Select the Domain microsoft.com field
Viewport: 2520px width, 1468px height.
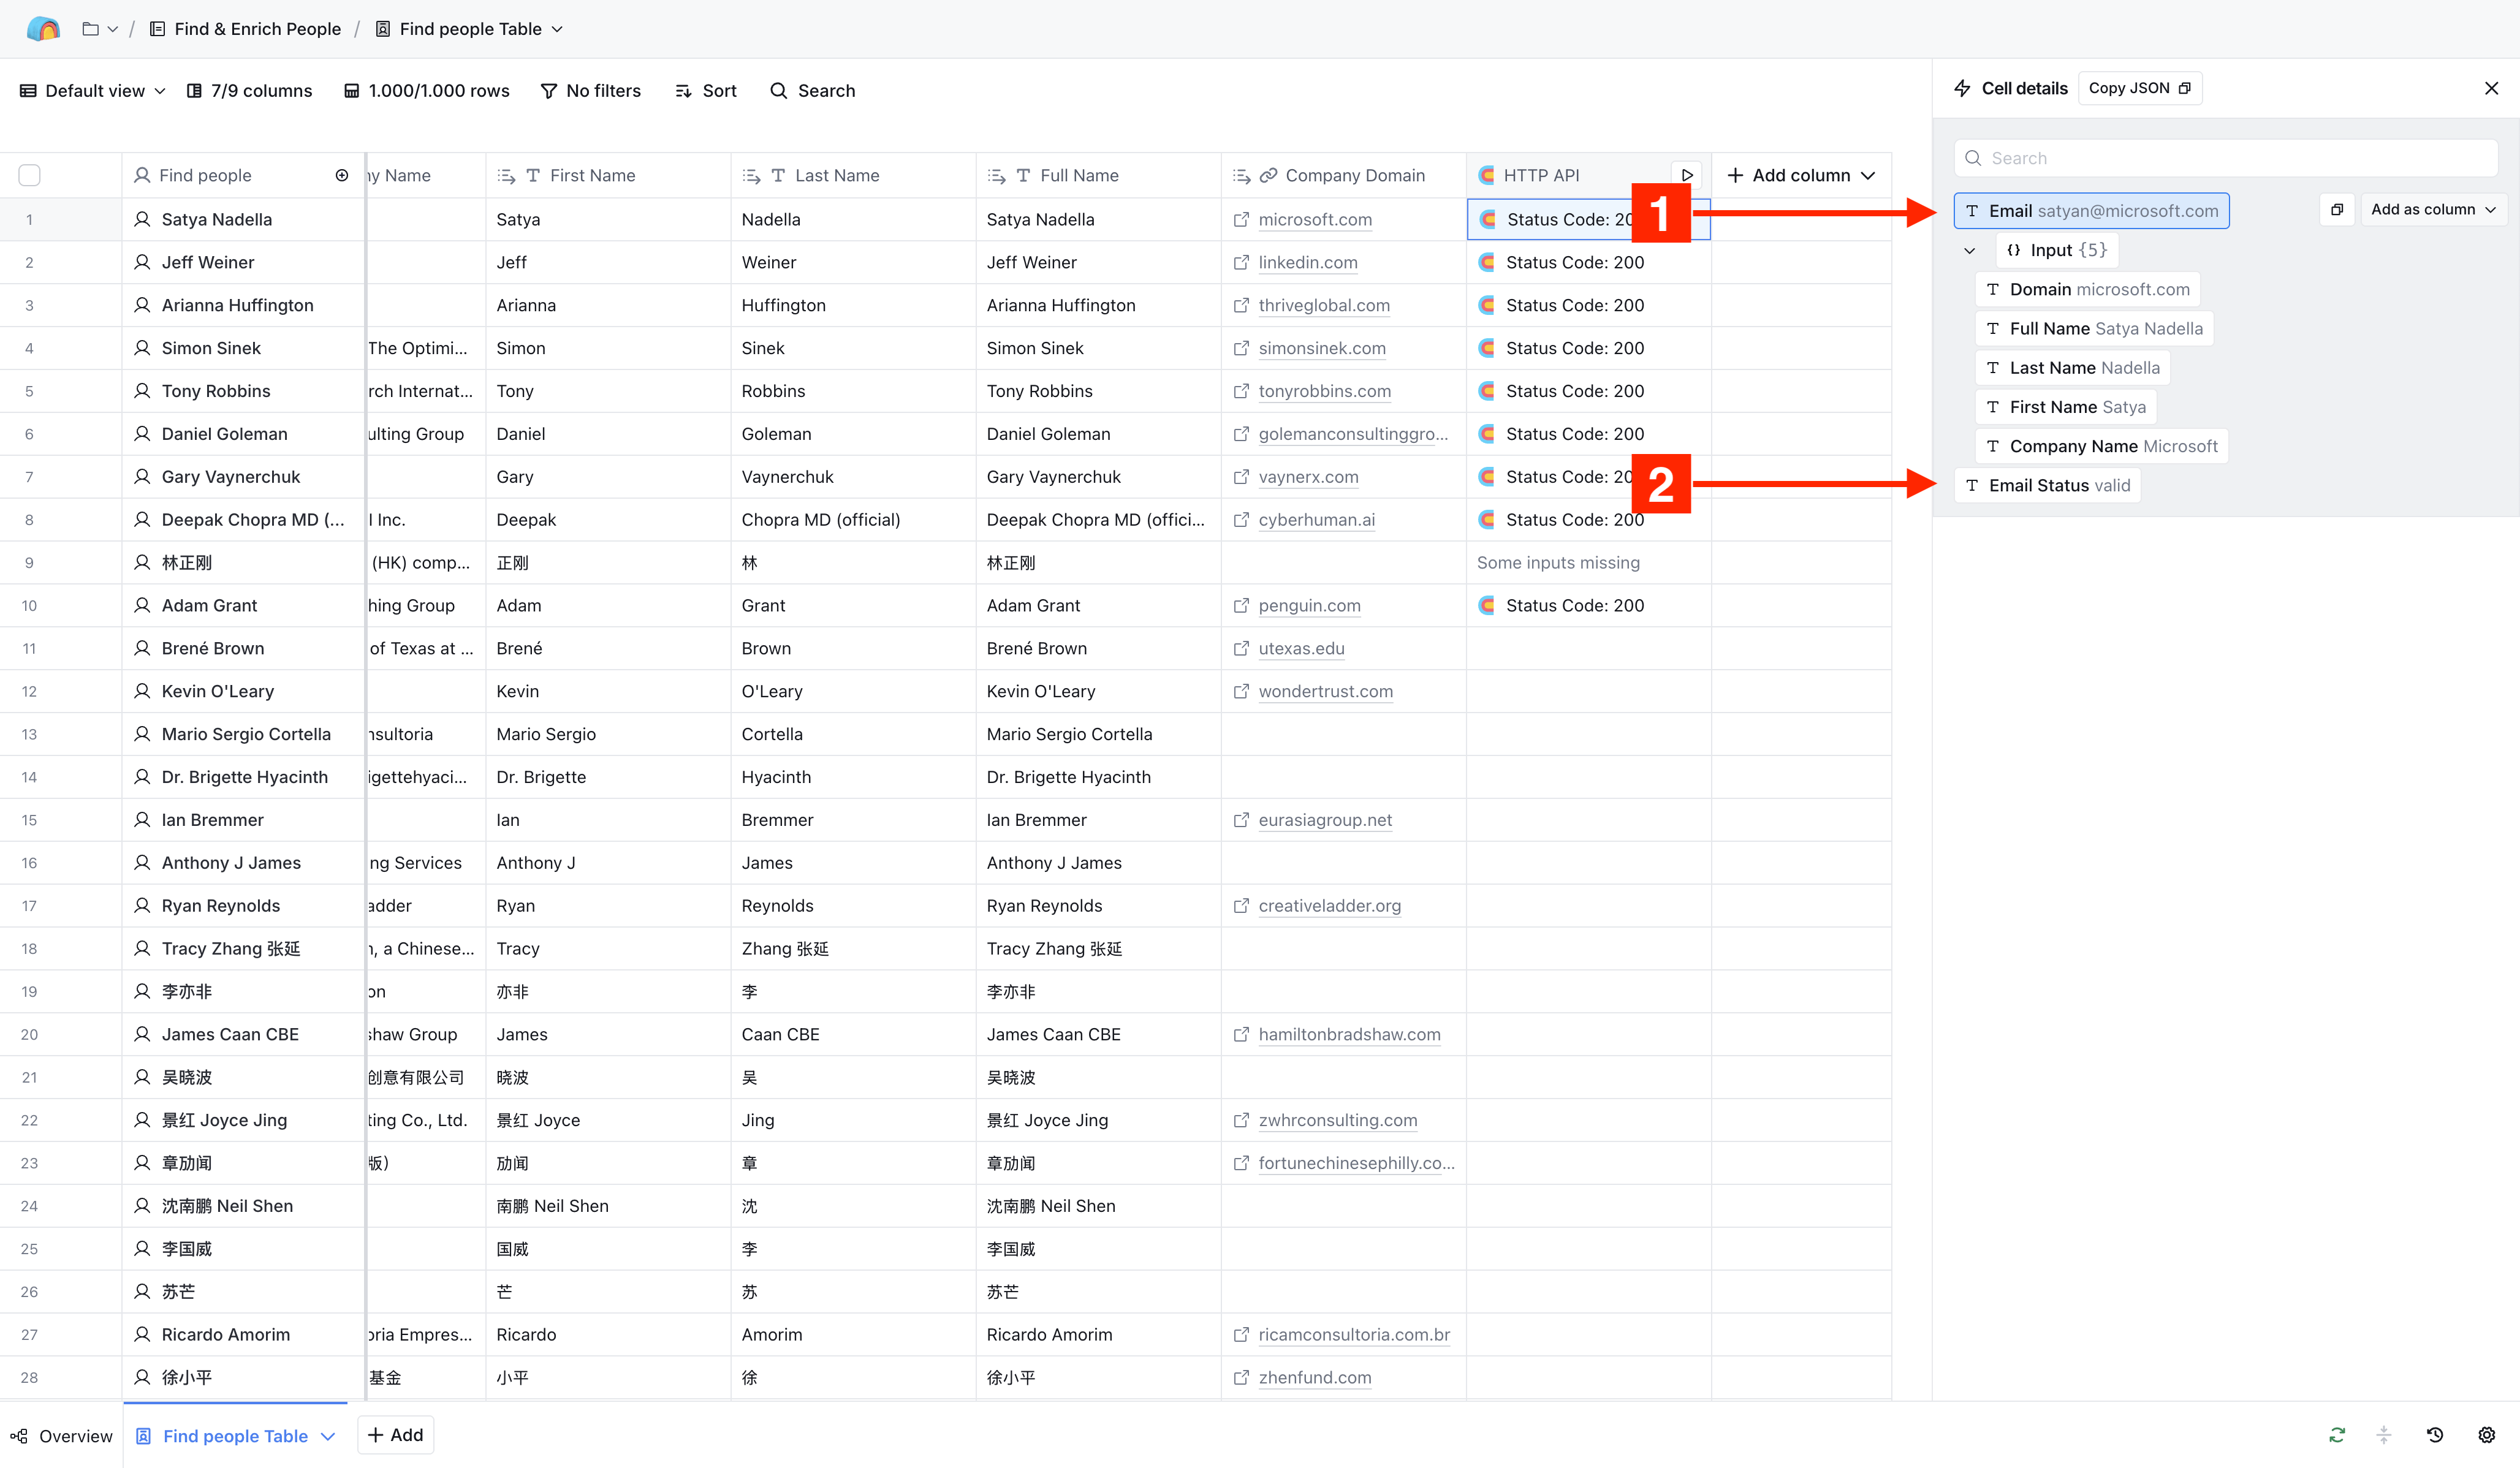(2088, 289)
